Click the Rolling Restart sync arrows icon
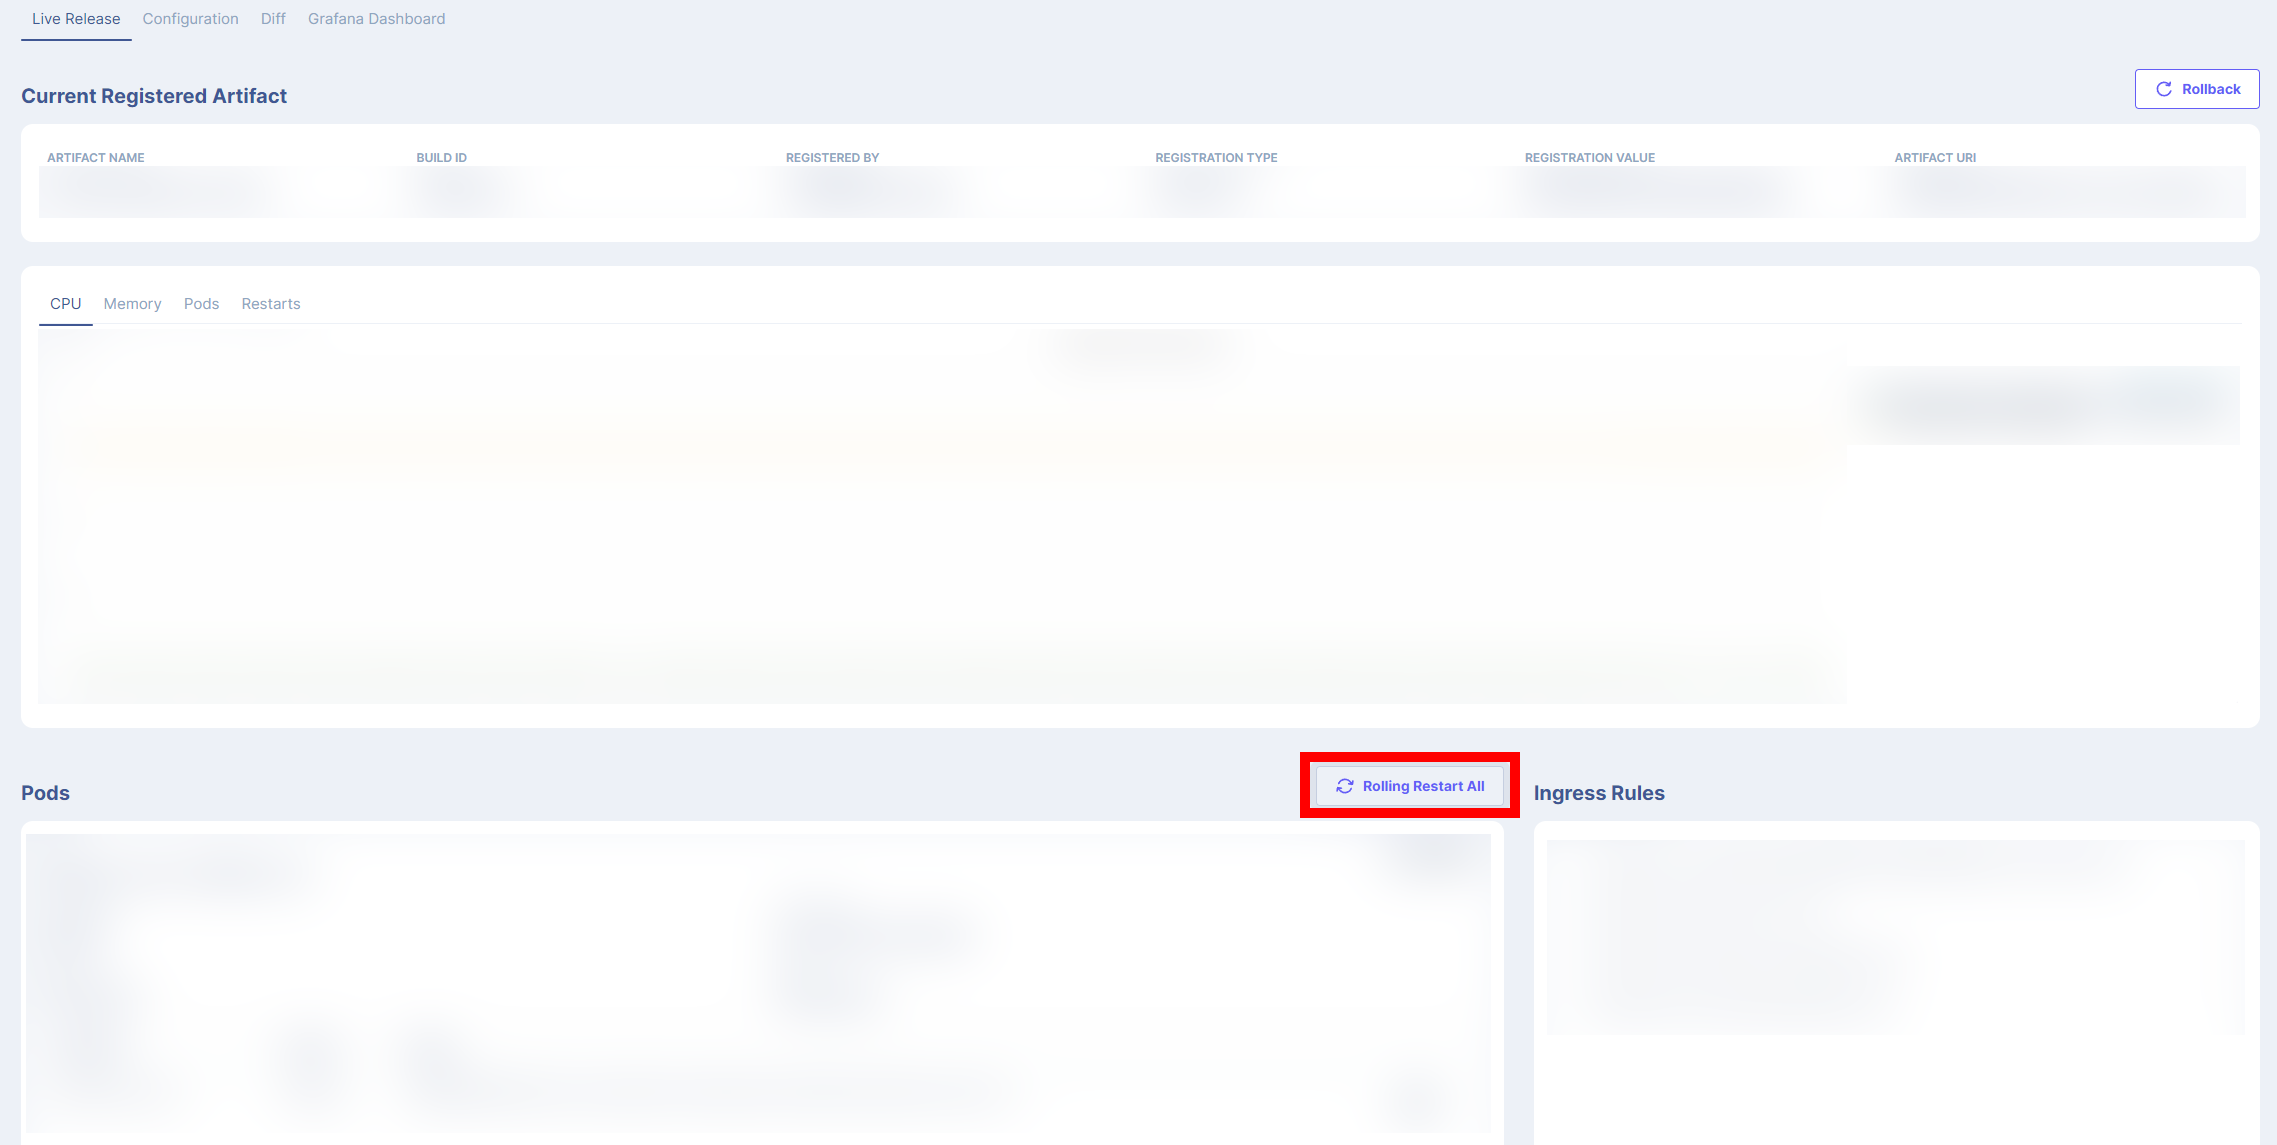Viewport: 2277px width, 1145px height. tap(1344, 786)
